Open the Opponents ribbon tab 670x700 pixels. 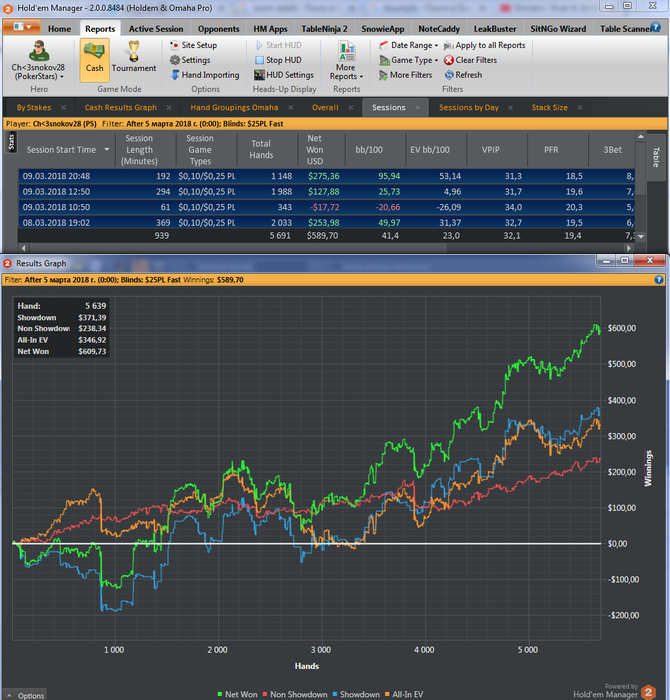coord(218,29)
